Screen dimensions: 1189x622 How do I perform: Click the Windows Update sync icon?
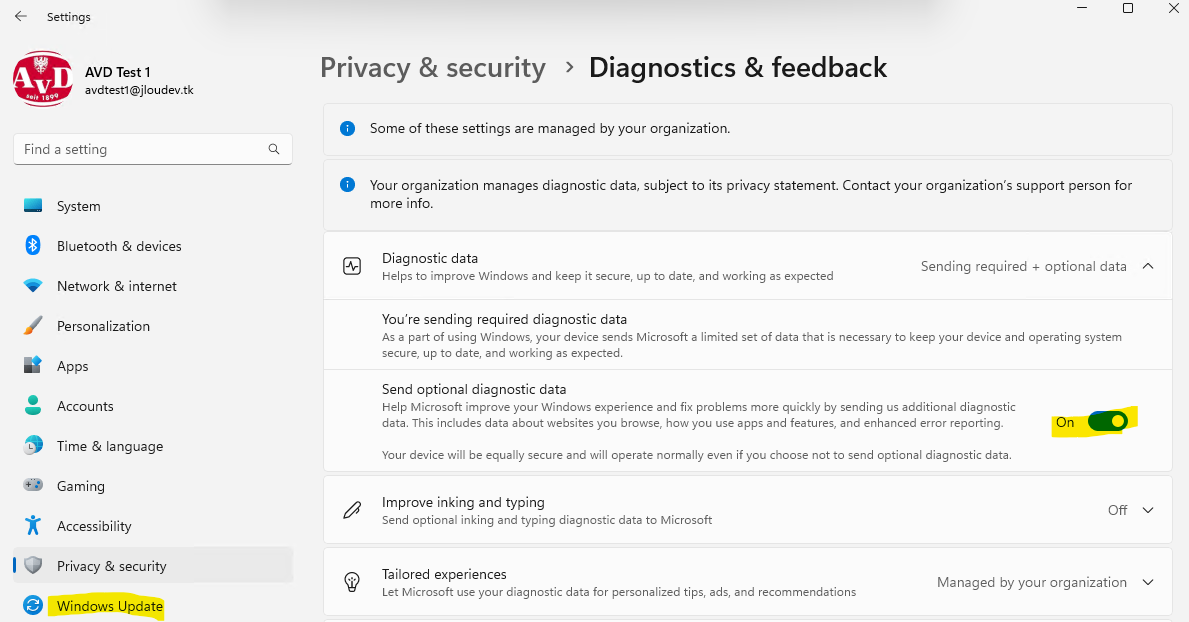pyautogui.click(x=33, y=605)
